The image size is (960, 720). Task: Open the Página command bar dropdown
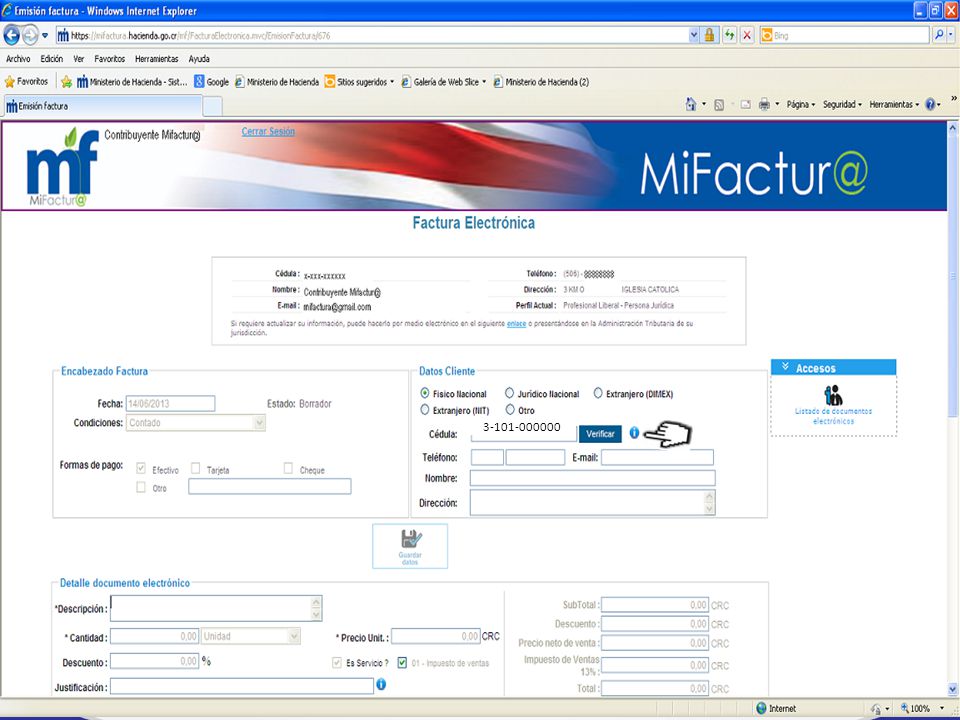tap(800, 105)
